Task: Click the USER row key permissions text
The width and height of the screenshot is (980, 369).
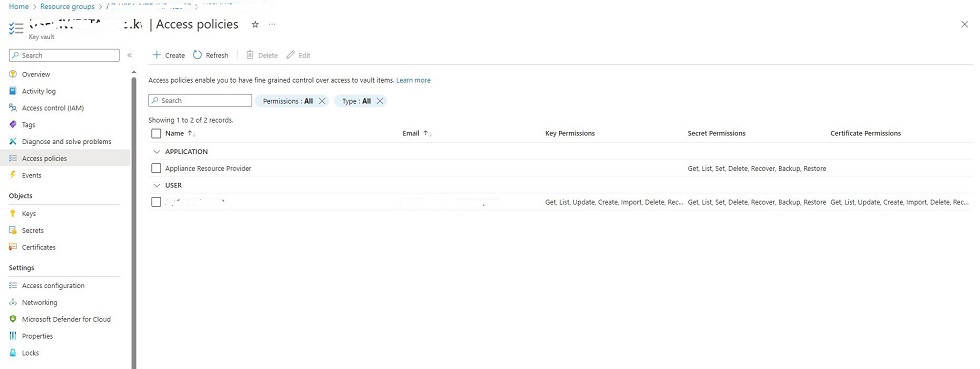Action: [614, 203]
